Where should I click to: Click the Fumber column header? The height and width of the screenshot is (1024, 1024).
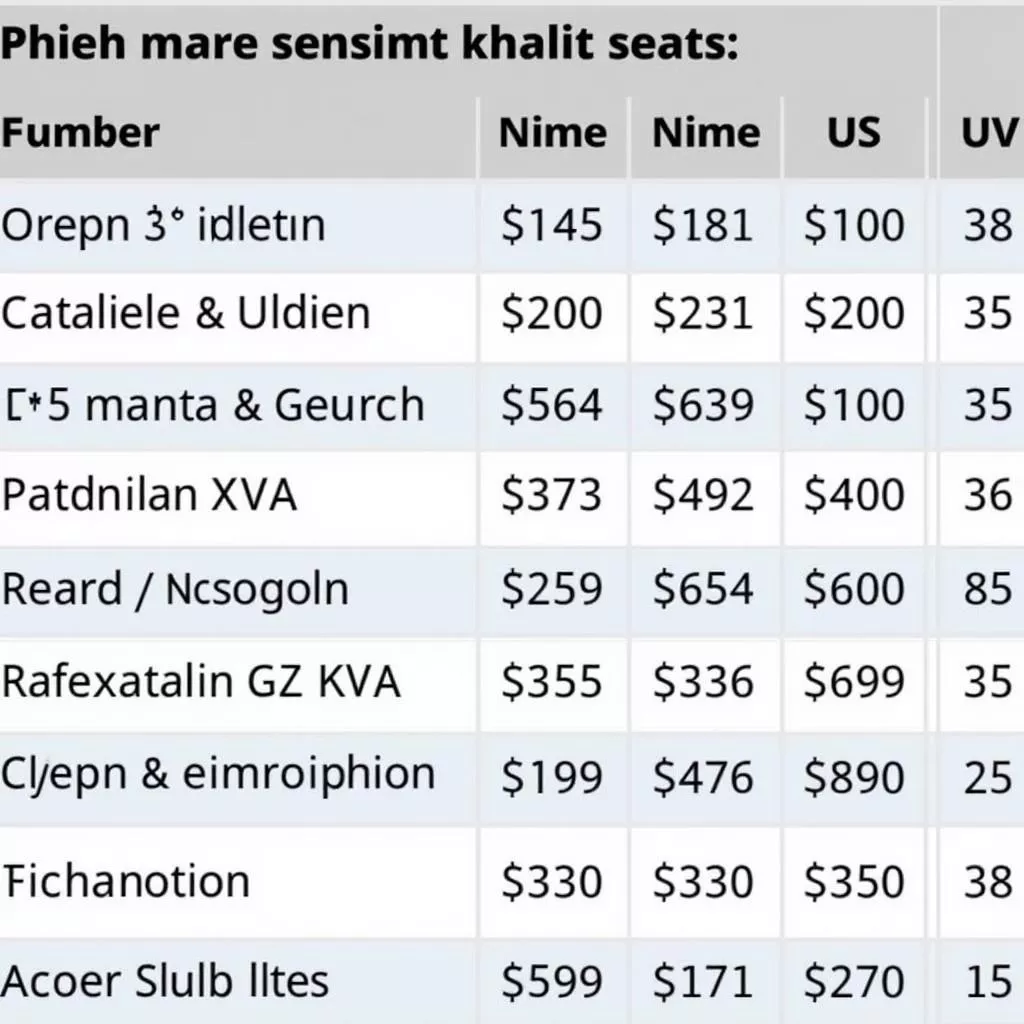click(80, 133)
